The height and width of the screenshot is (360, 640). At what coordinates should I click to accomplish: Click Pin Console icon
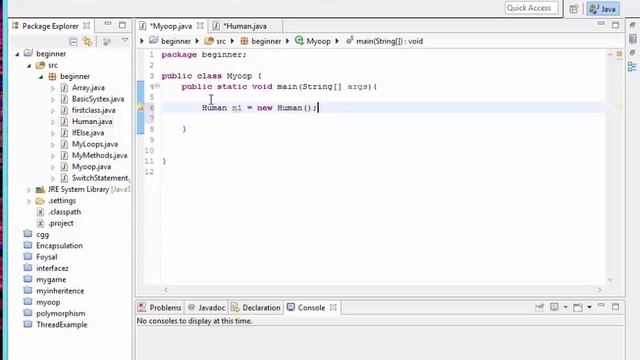click(x=539, y=307)
